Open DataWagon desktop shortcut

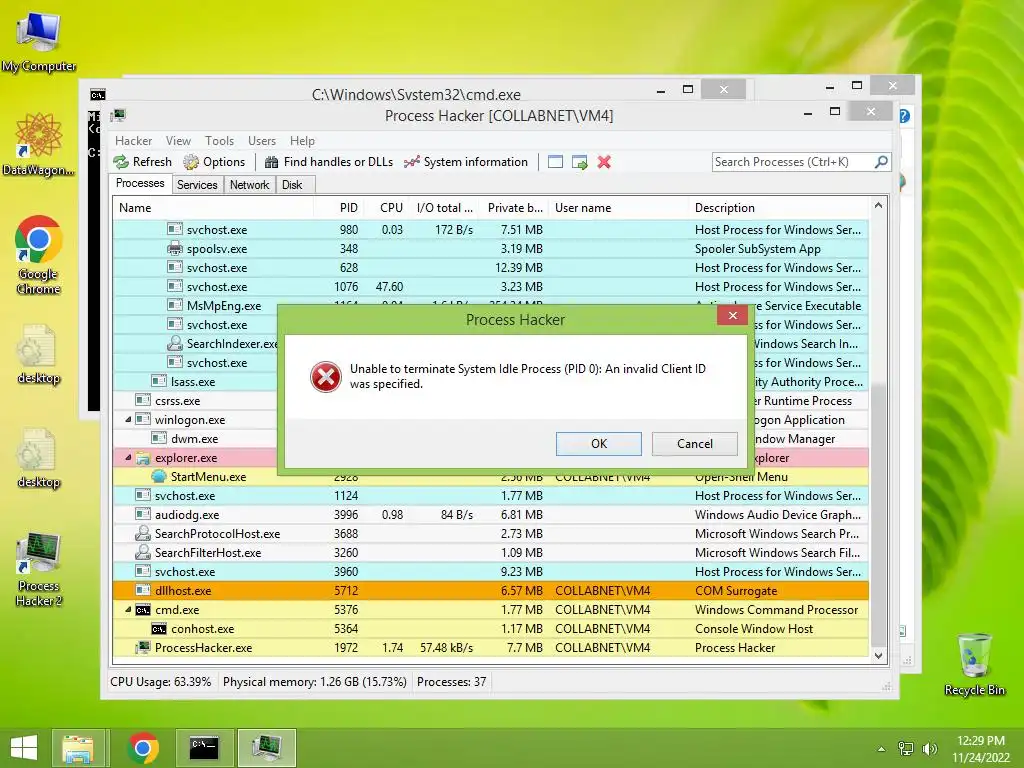point(39,144)
